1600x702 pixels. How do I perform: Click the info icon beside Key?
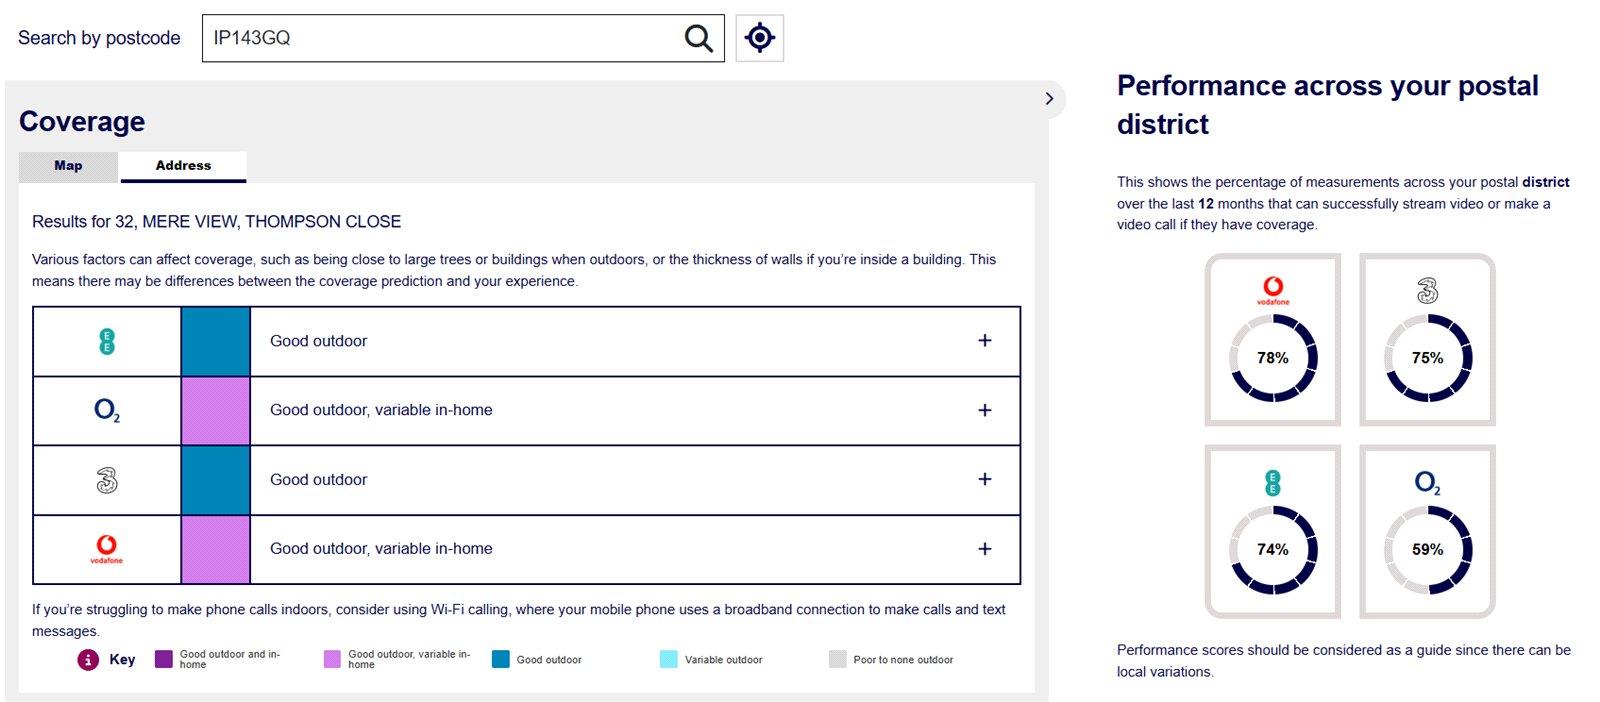[88, 660]
